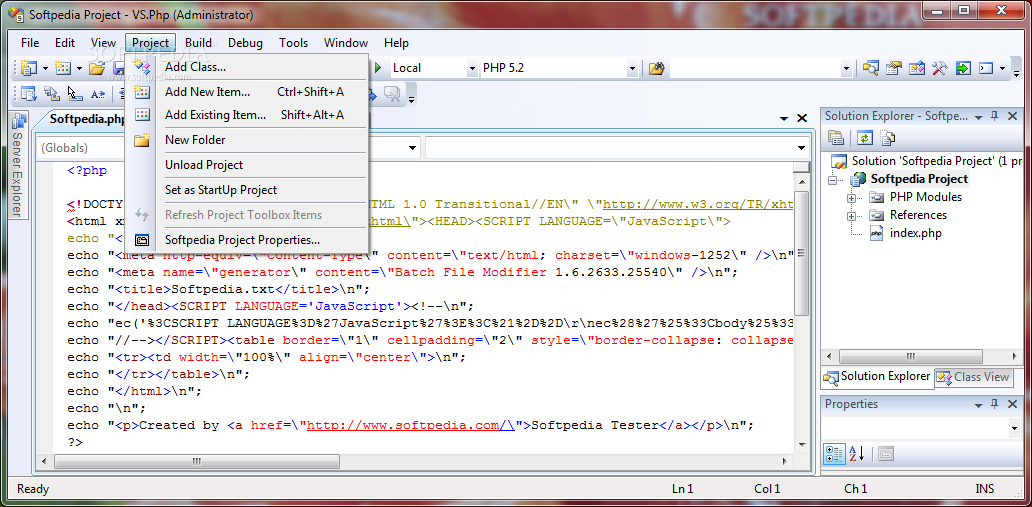Click Show All Files in Solution Explorer toolbar
The image size is (1032, 507).
(x=888, y=138)
